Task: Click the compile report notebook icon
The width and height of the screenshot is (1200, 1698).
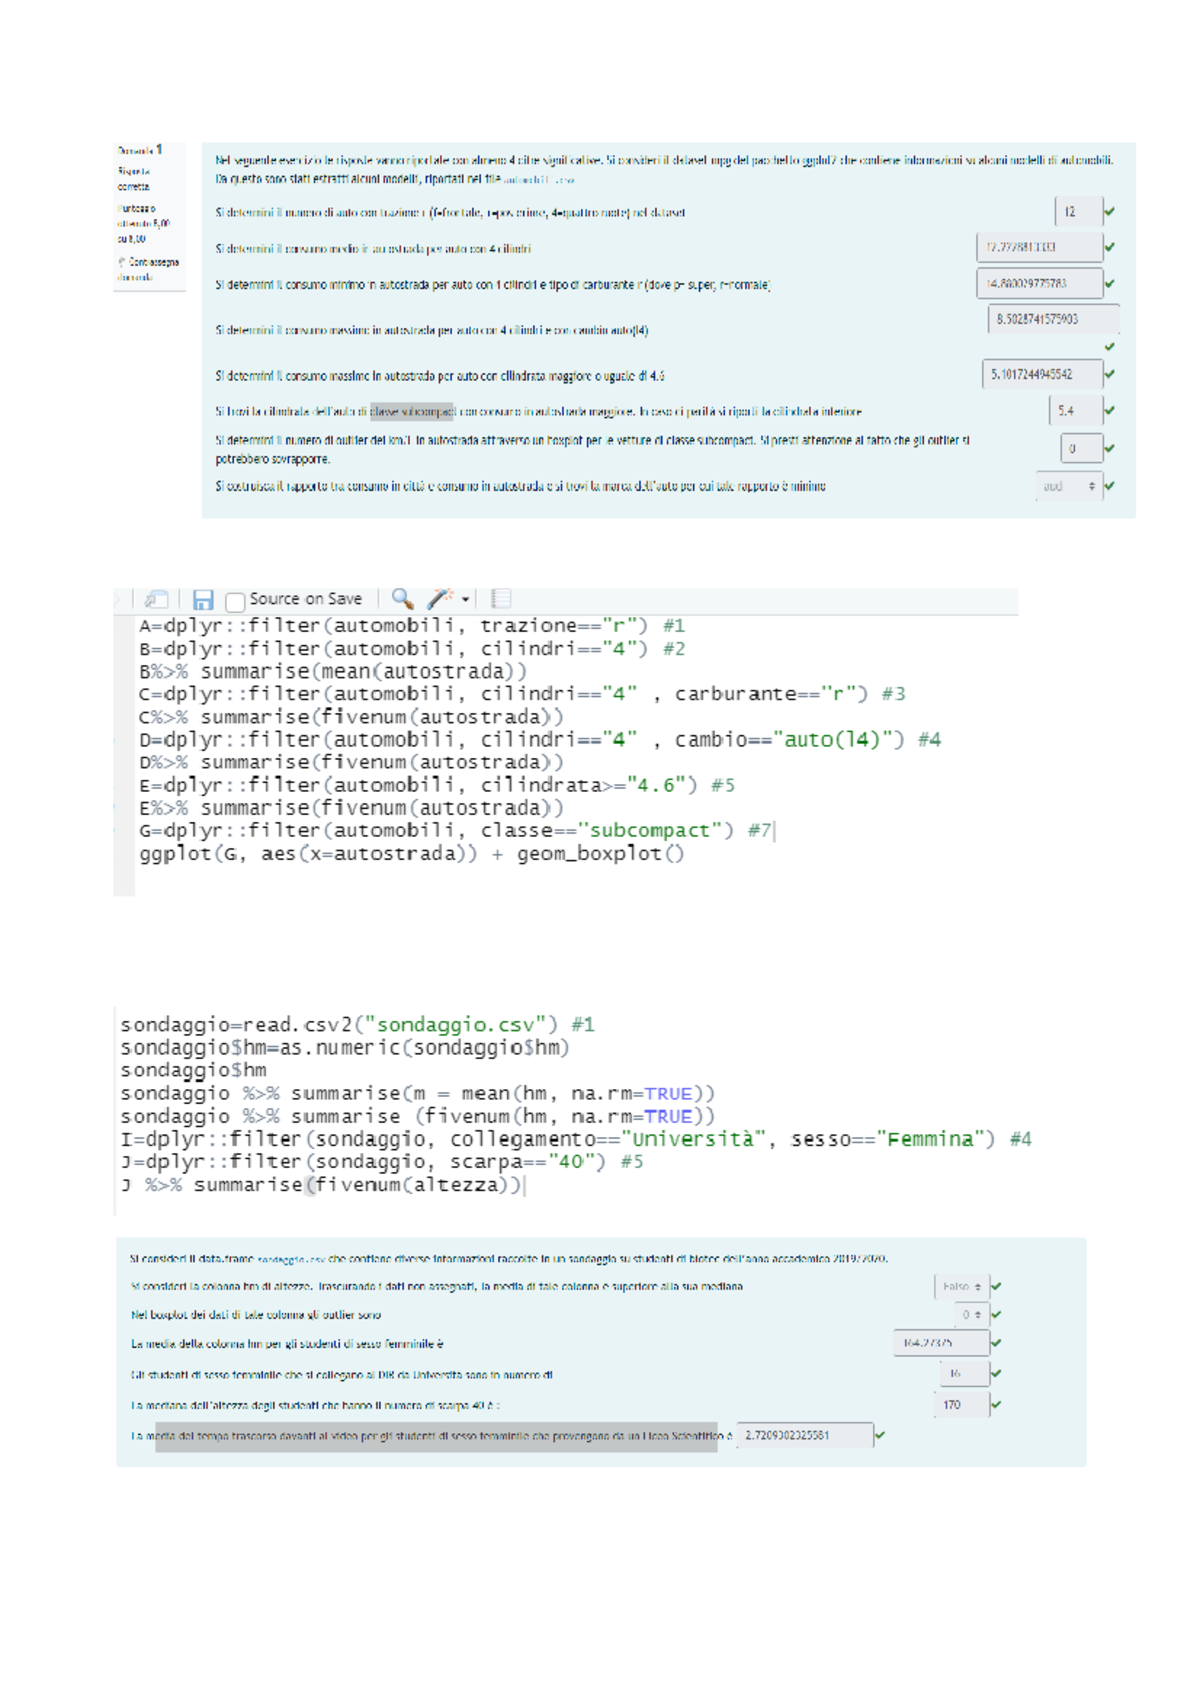Action: point(501,598)
